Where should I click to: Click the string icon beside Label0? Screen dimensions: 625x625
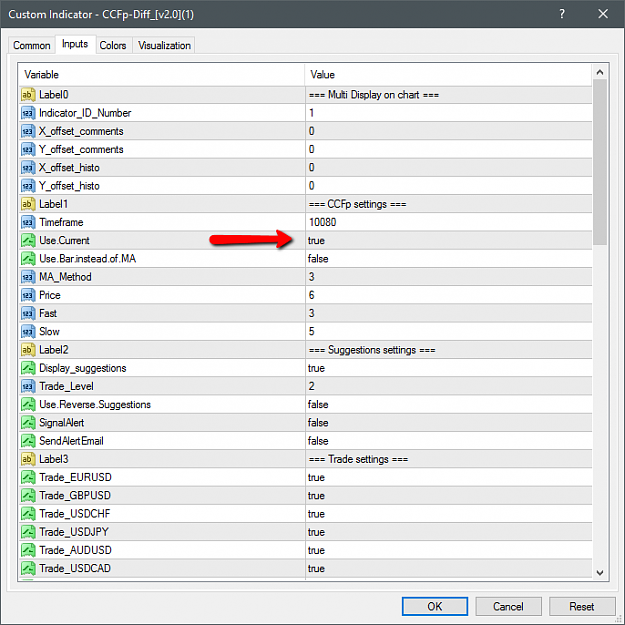click(28, 95)
